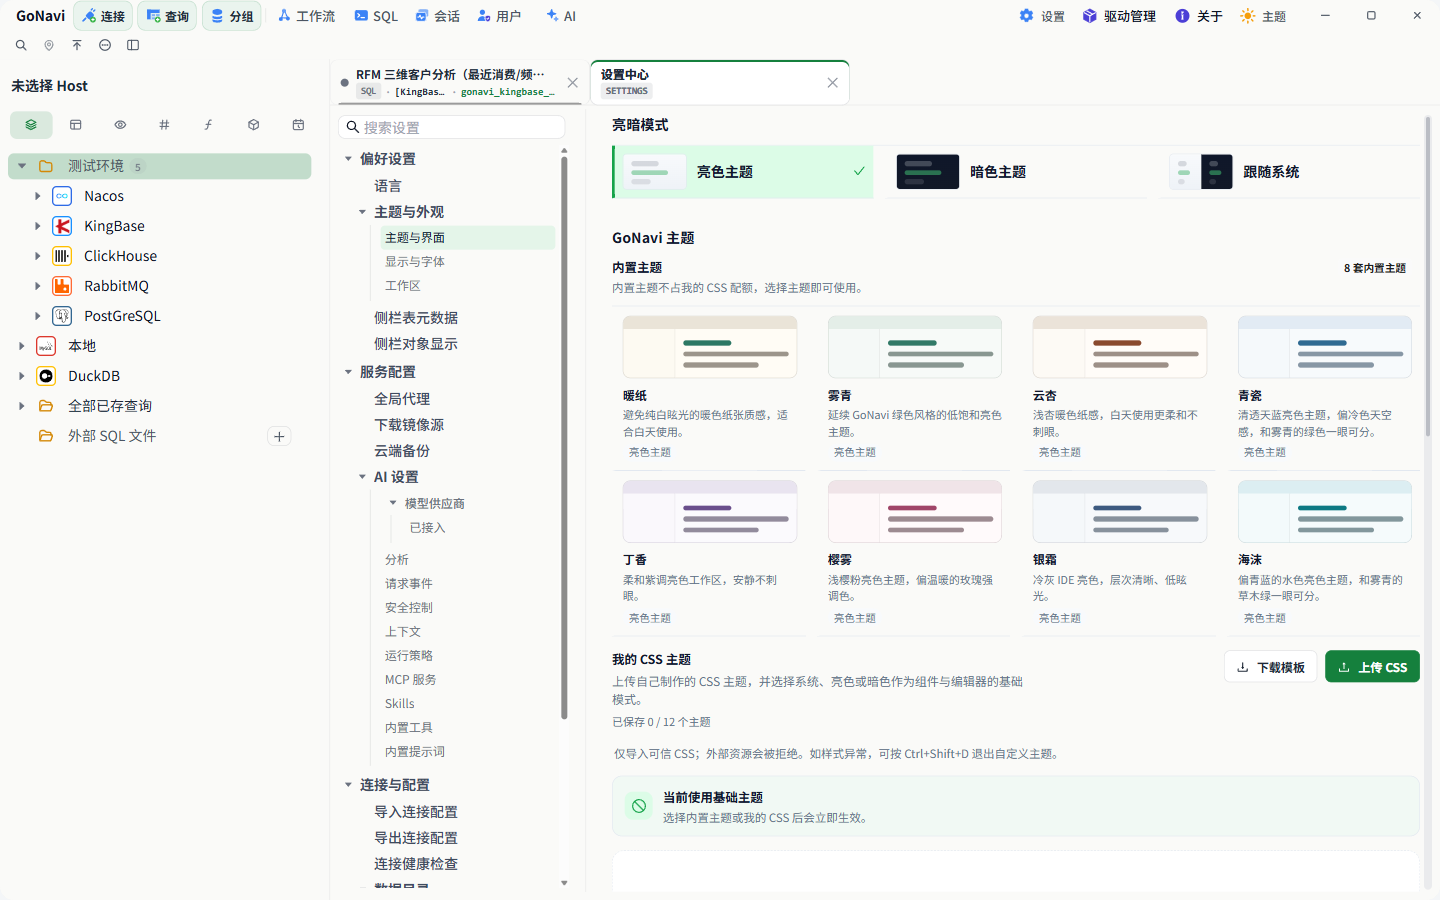Click the locate pin icon in sidebar toolbar
Image resolution: width=1440 pixels, height=900 pixels.
tap(49, 45)
